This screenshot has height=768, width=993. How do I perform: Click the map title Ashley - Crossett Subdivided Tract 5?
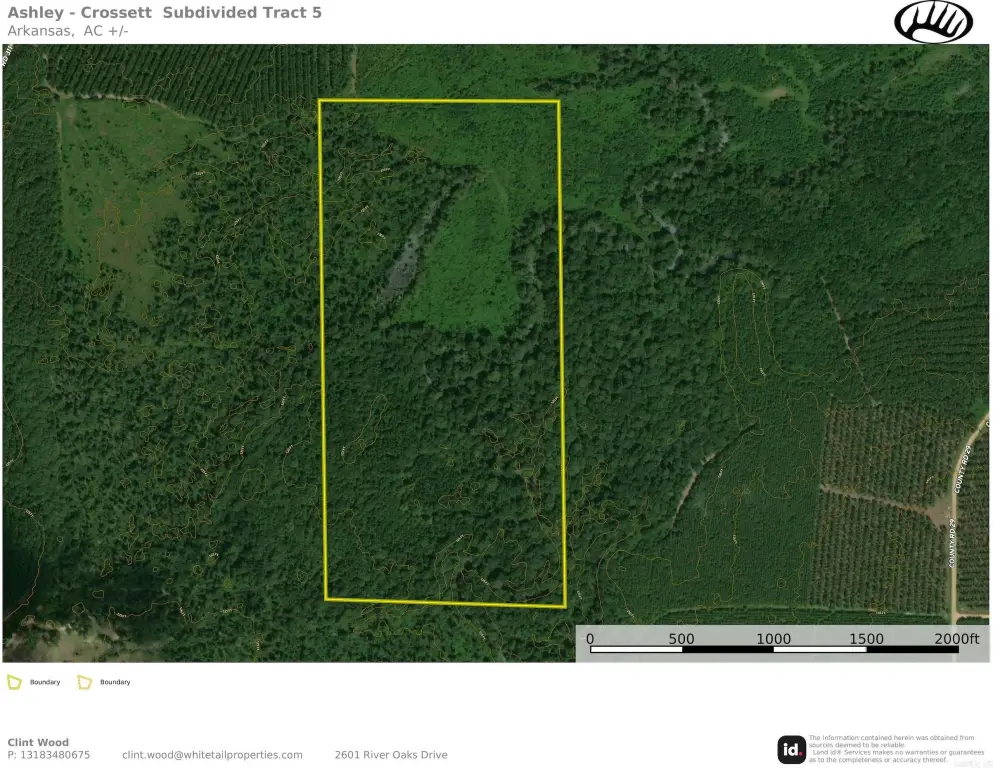click(165, 13)
